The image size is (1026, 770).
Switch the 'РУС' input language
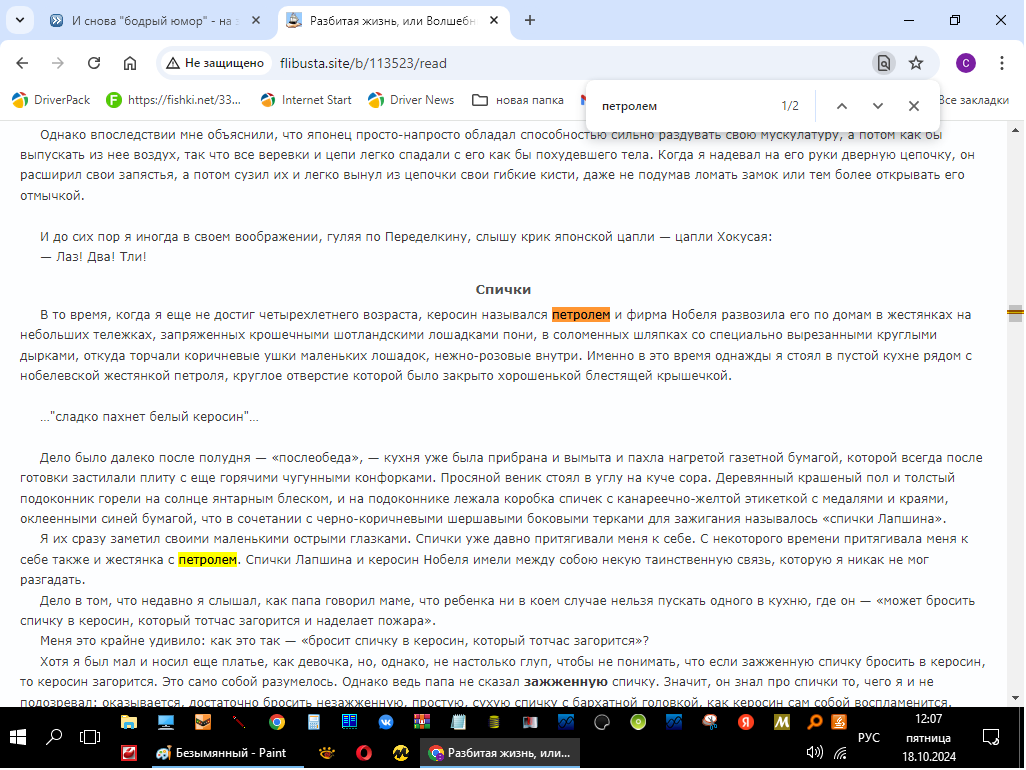coord(869,737)
